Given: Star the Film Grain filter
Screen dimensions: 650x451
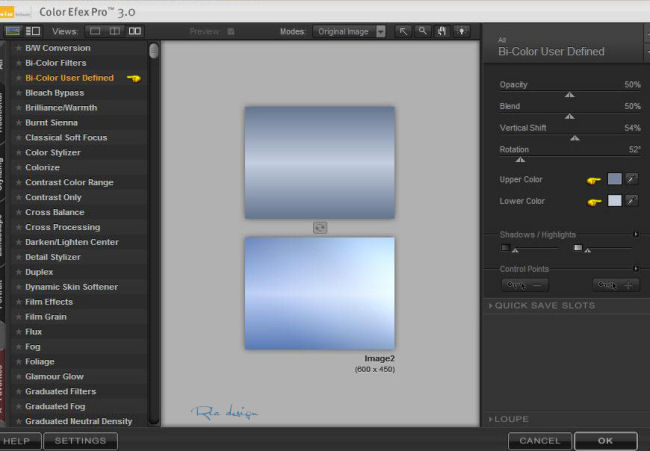Looking at the screenshot, I should point(19,317).
